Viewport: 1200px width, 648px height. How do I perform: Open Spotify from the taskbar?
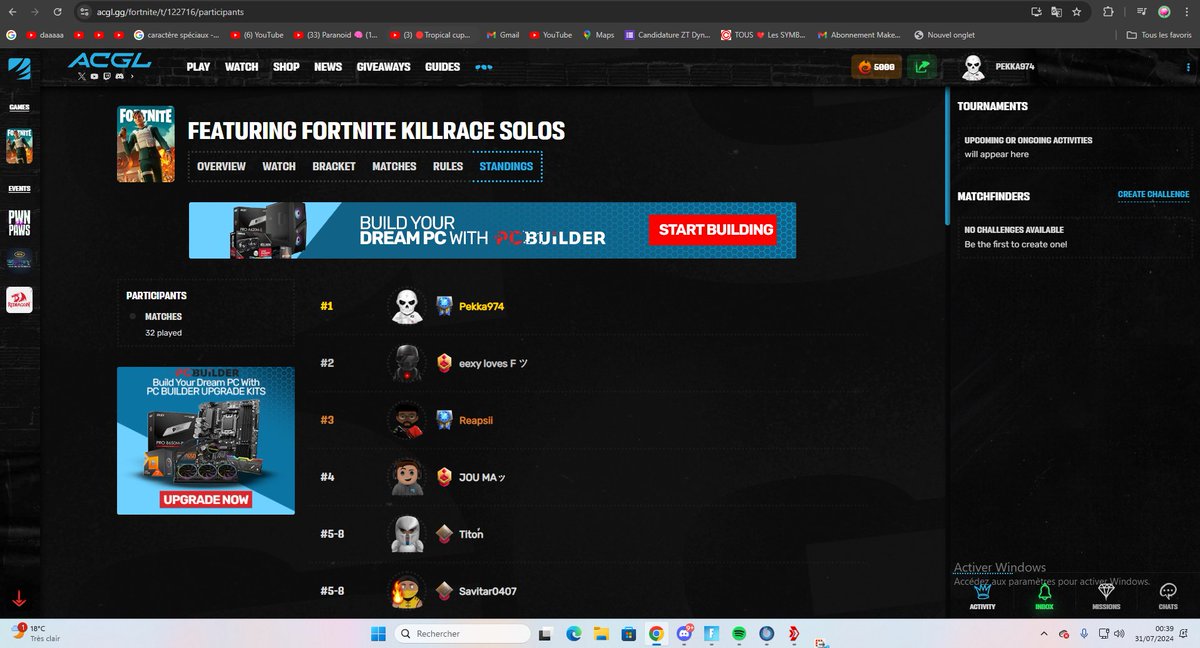[739, 633]
